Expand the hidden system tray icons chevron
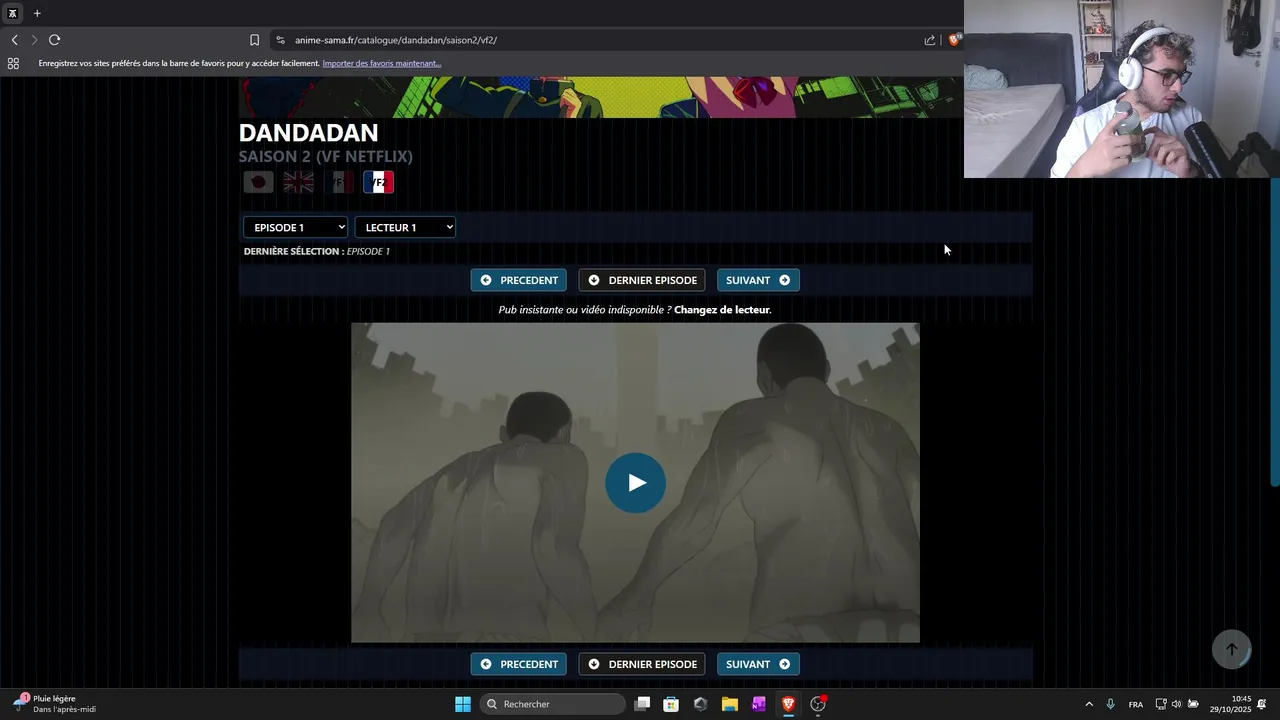This screenshot has width=1280, height=720. tap(1089, 704)
